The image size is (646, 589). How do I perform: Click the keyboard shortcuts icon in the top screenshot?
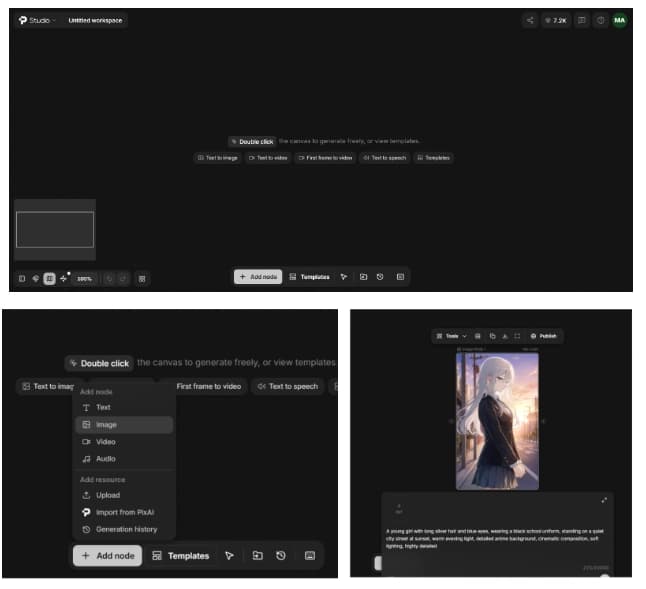click(400, 277)
